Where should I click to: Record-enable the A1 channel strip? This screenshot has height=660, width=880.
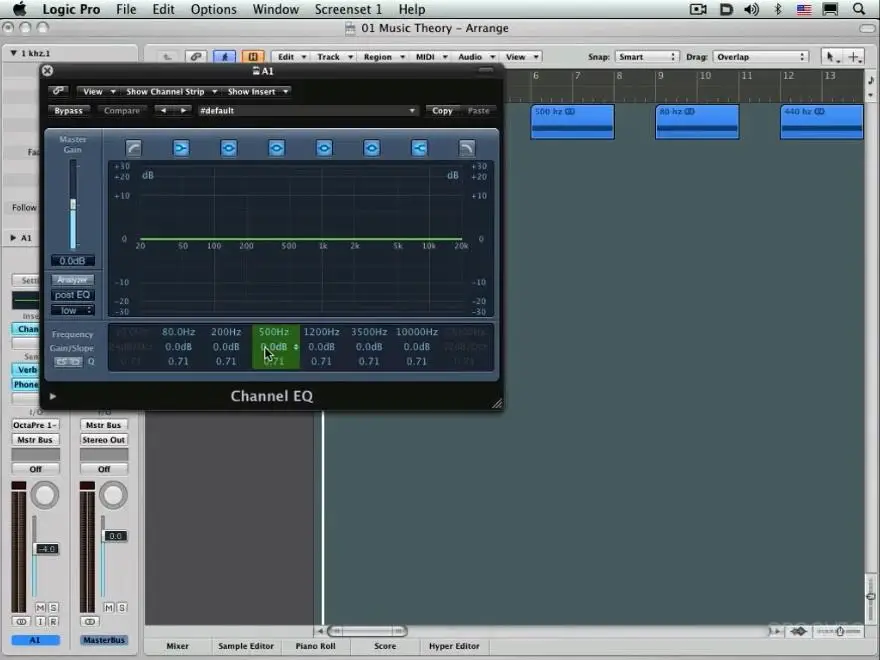pyautogui.click(x=53, y=622)
